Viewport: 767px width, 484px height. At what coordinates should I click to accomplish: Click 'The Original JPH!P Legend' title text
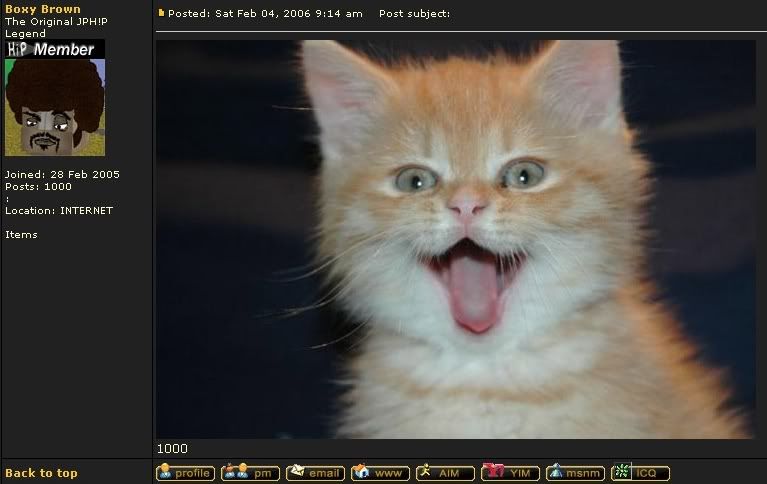tap(56, 27)
